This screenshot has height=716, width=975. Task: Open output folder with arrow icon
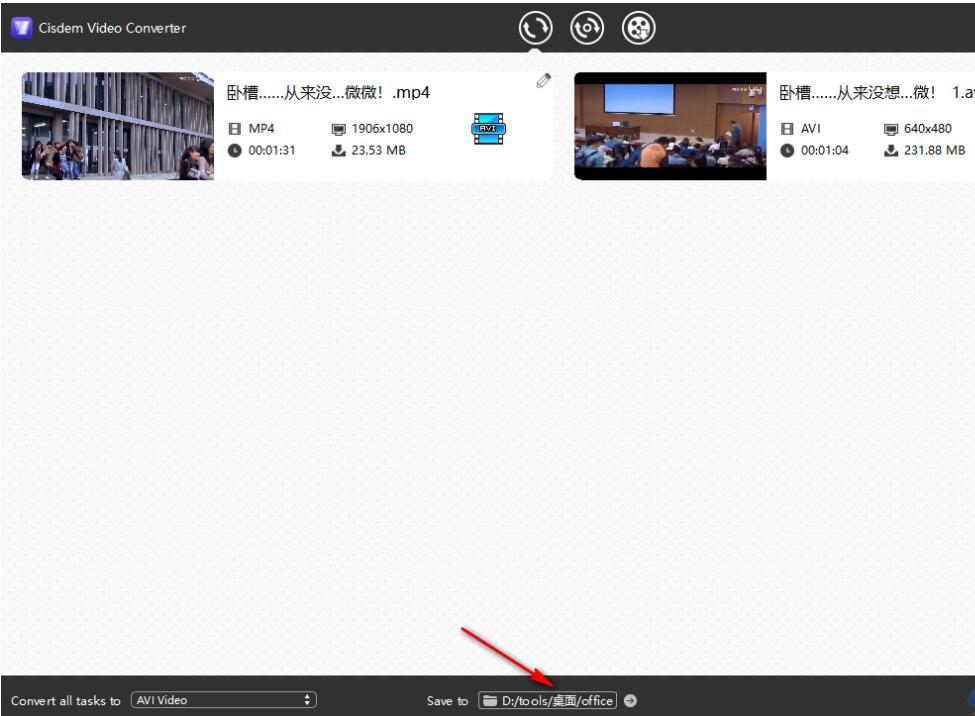tap(630, 700)
